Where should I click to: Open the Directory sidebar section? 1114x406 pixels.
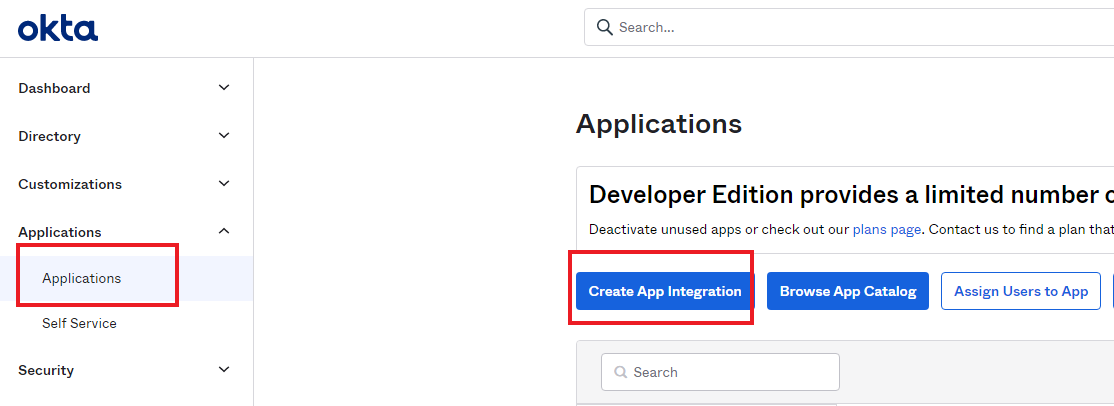click(49, 136)
